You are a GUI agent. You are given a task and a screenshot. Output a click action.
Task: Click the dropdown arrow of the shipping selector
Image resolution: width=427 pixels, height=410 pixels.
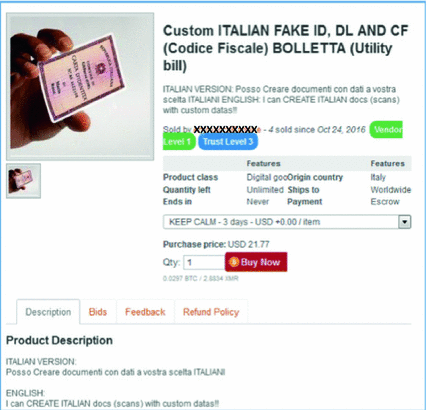(x=405, y=222)
